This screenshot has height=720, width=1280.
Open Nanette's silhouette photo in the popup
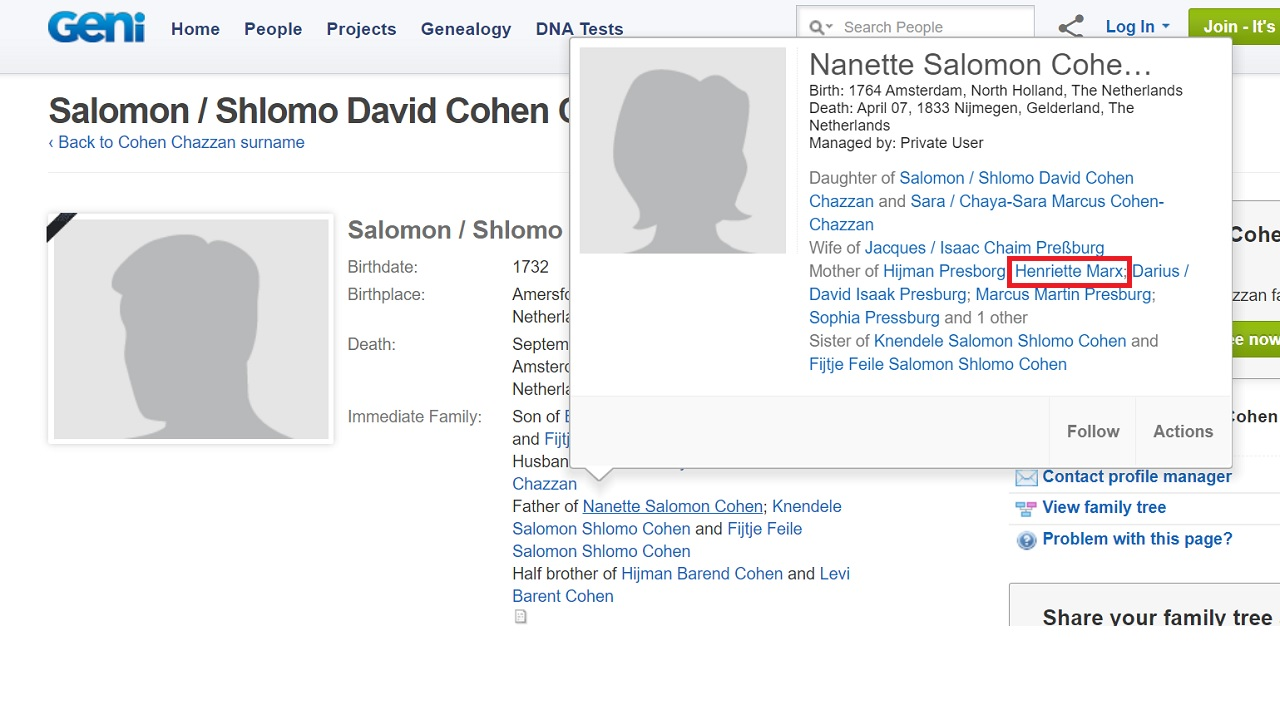pyautogui.click(x=683, y=150)
